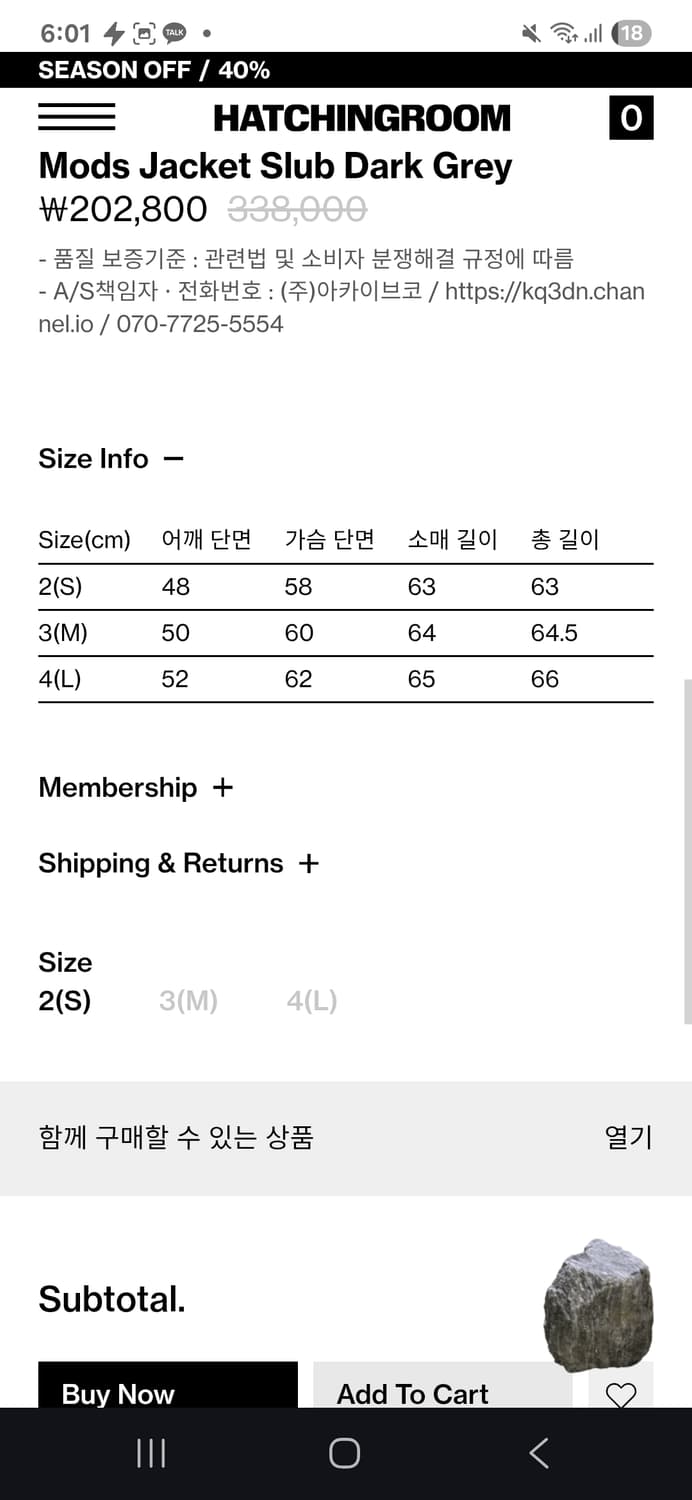
Task: Select size 3(M)
Action: click(188, 1001)
